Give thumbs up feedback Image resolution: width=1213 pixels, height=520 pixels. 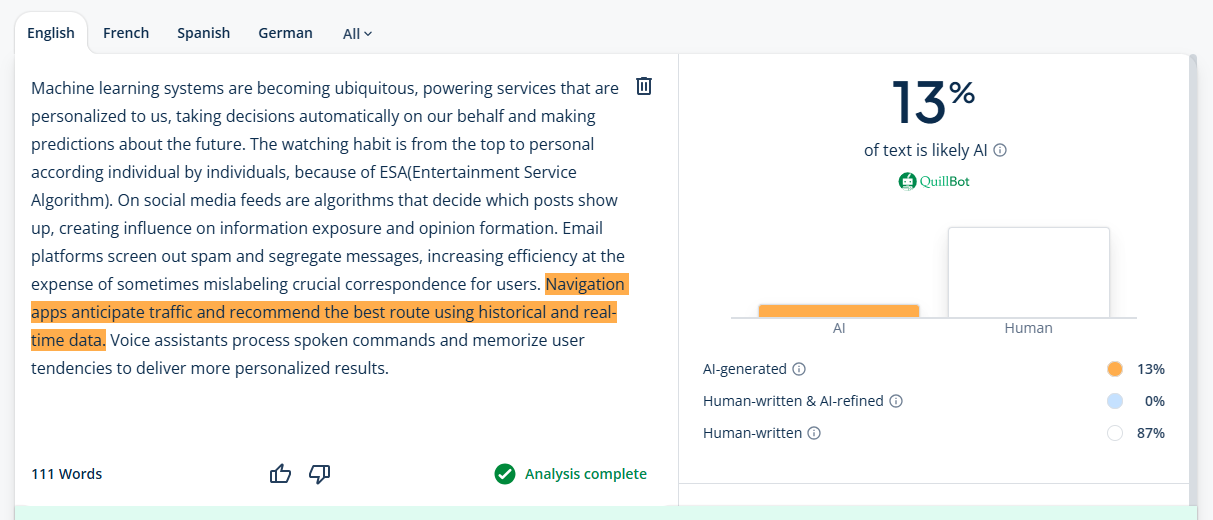tap(280, 474)
